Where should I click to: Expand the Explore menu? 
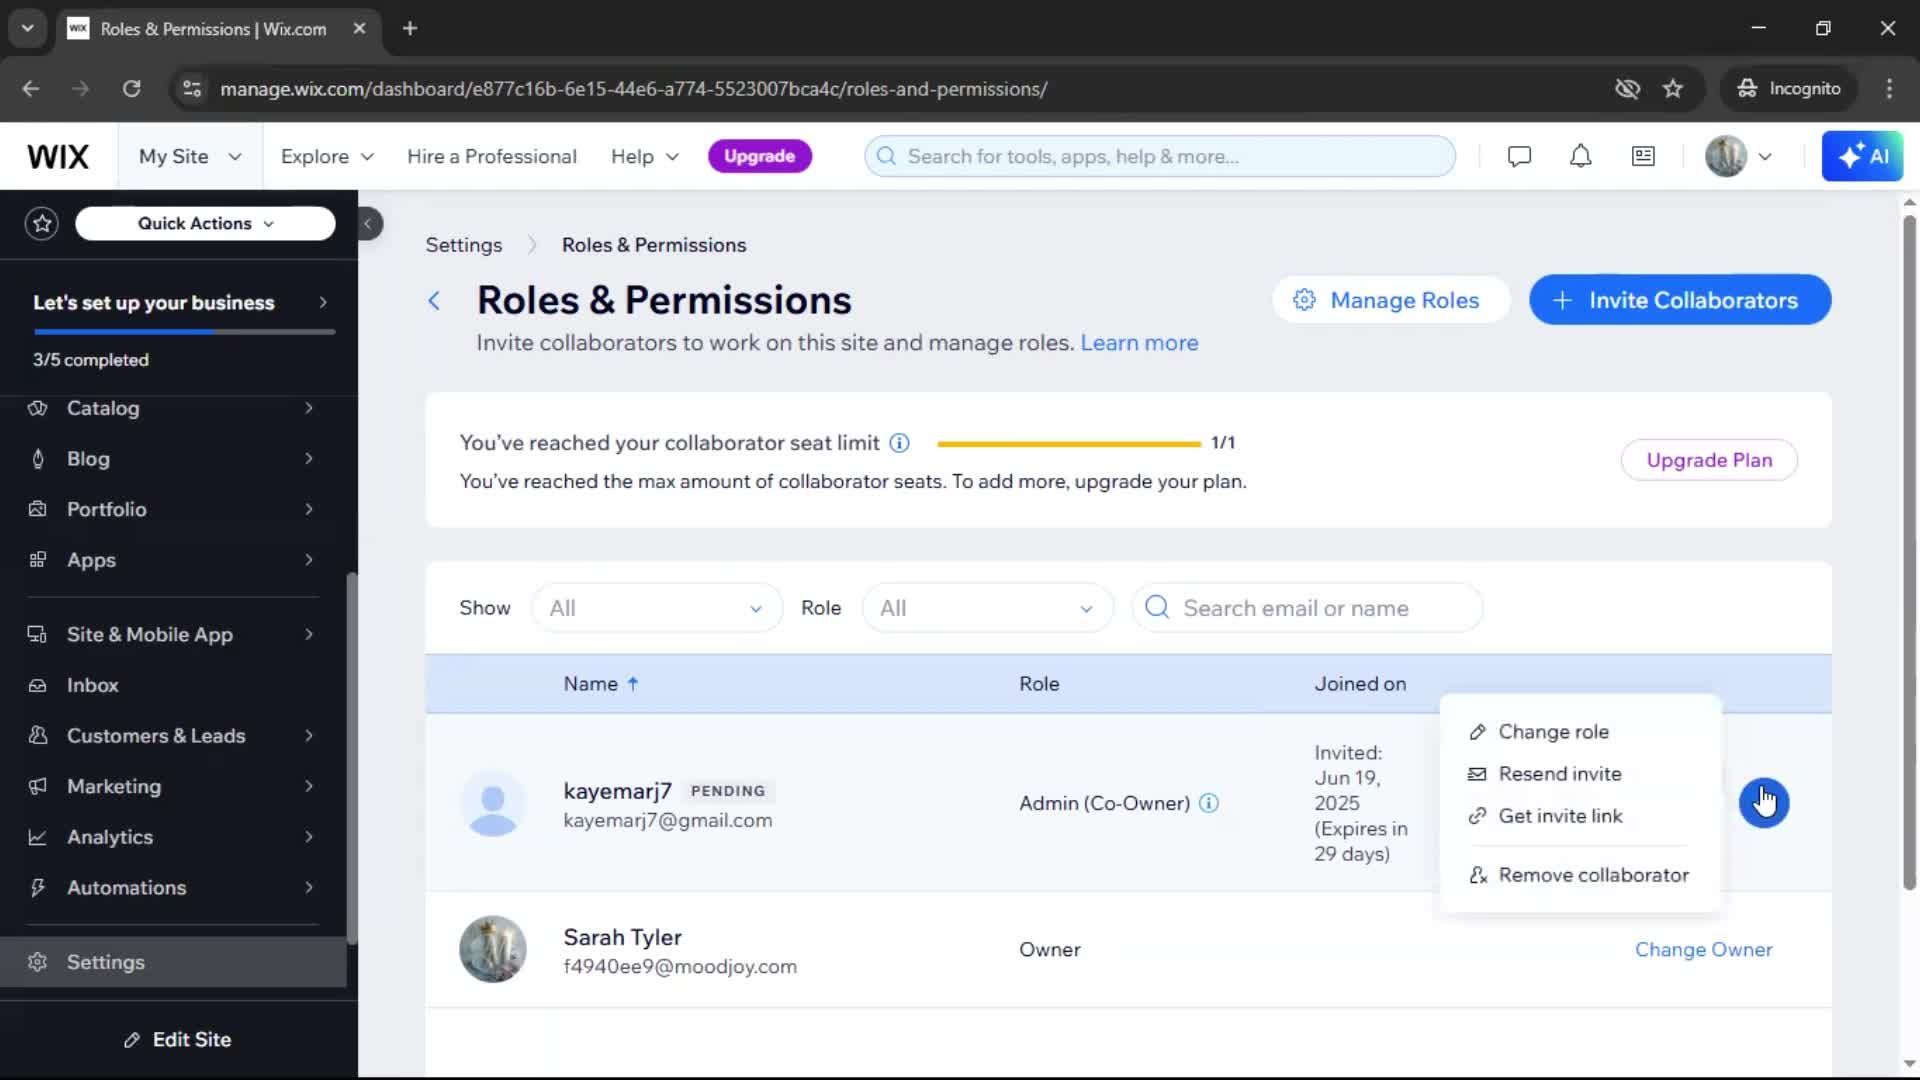click(327, 157)
